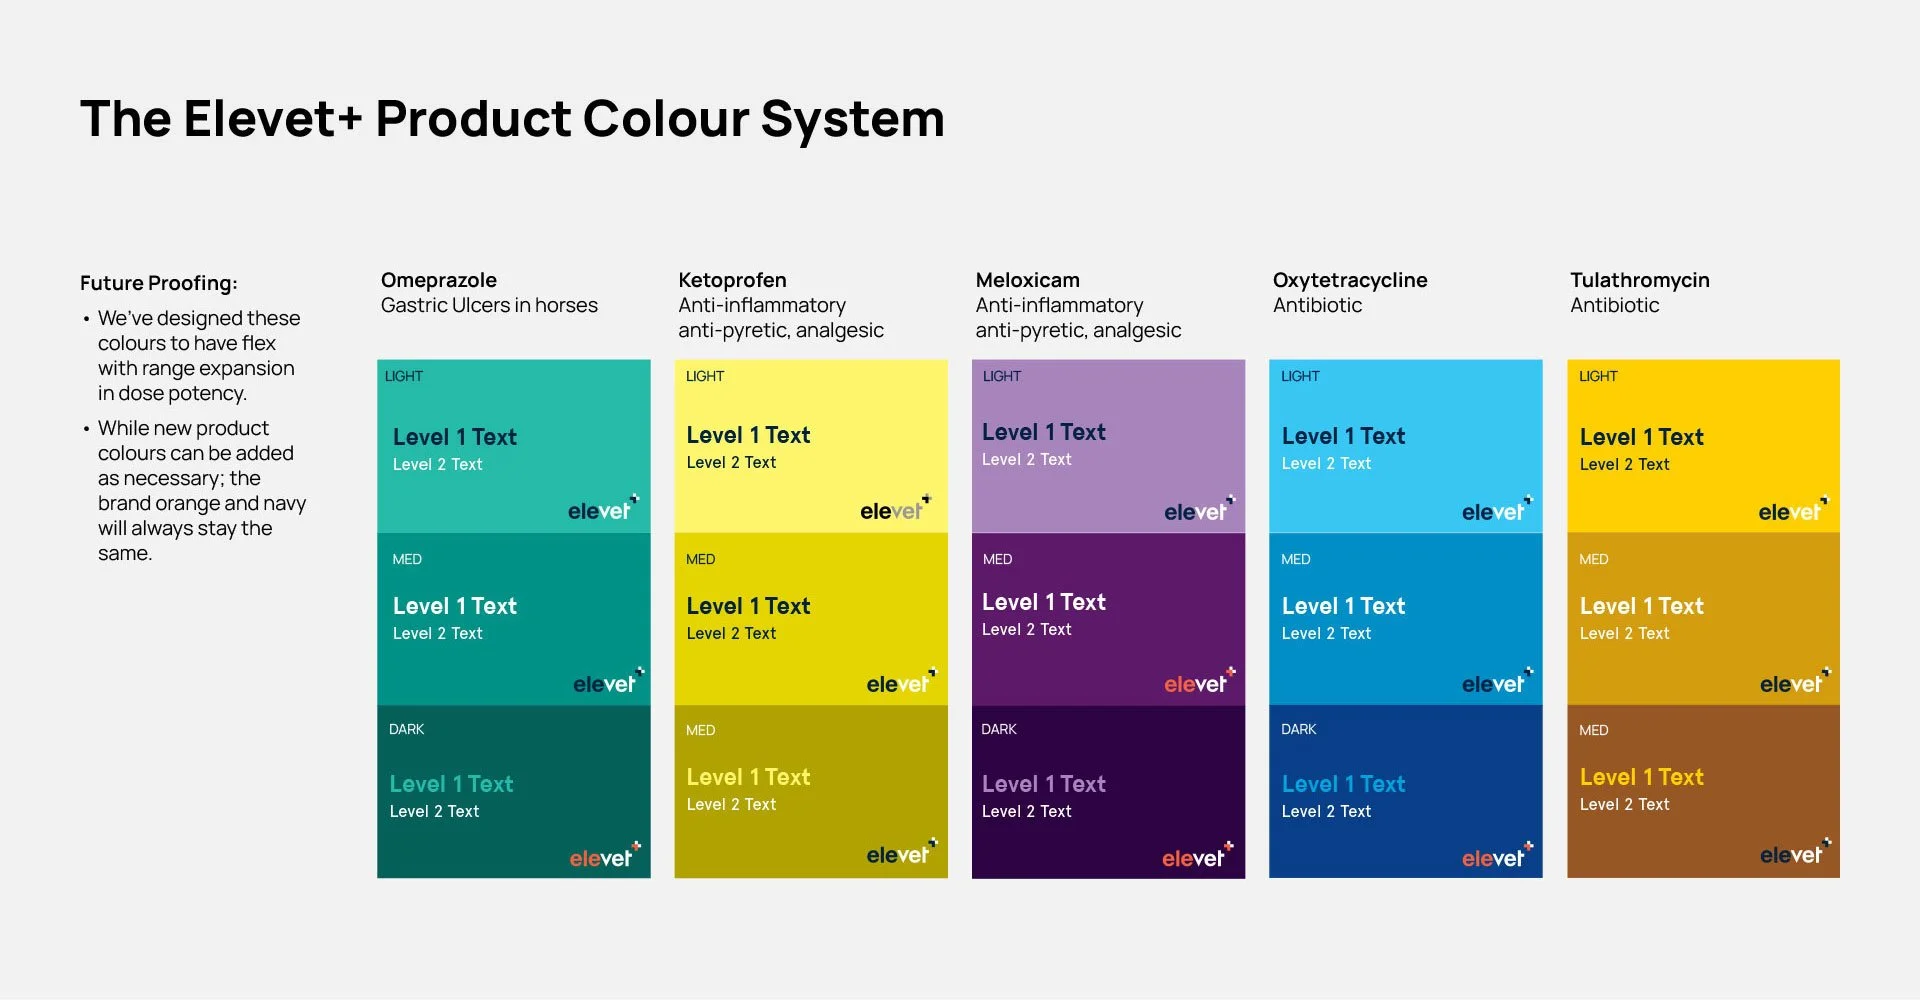Click 'Level 2 Text' on the olive swatch
Image resolution: width=1920 pixels, height=1000 pixels.
[x=731, y=804]
